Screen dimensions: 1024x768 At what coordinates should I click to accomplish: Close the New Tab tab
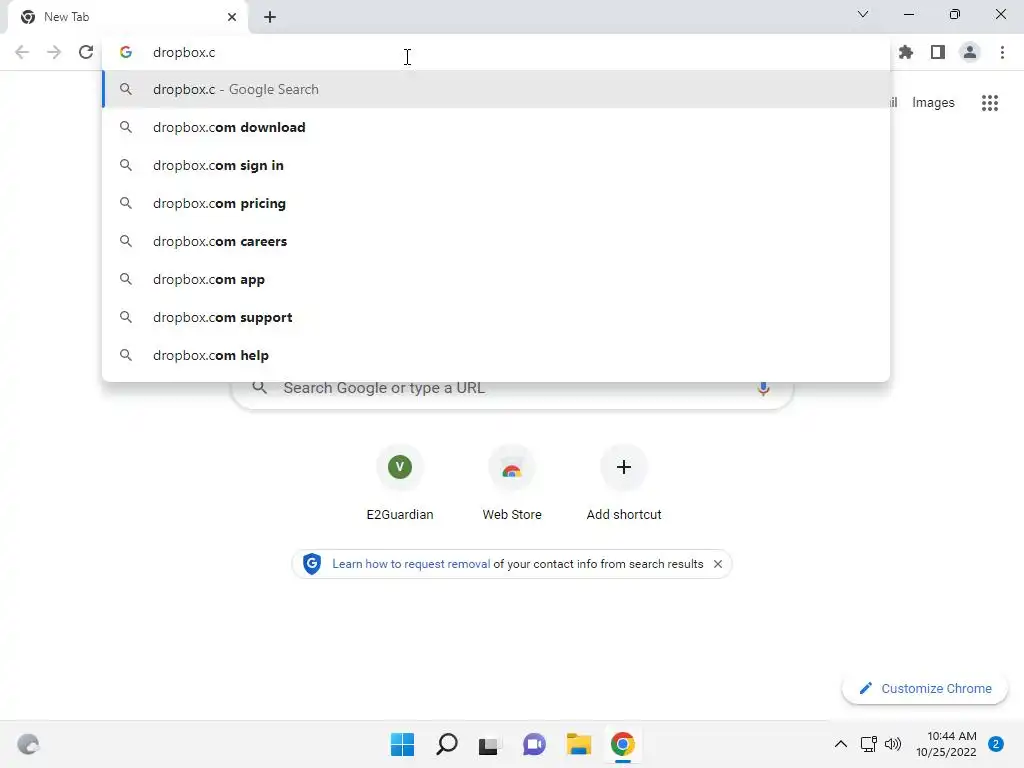[x=232, y=17]
